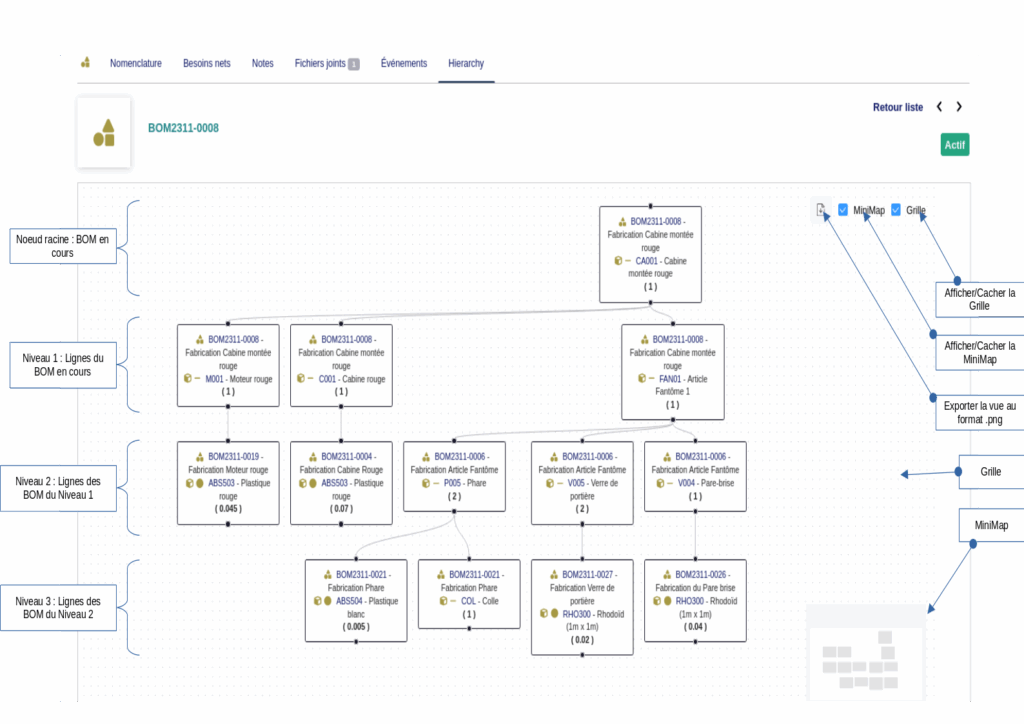The height and width of the screenshot is (724, 1024).
Task: Click the large BOM shapes thumbnail in header
Action: point(104,132)
